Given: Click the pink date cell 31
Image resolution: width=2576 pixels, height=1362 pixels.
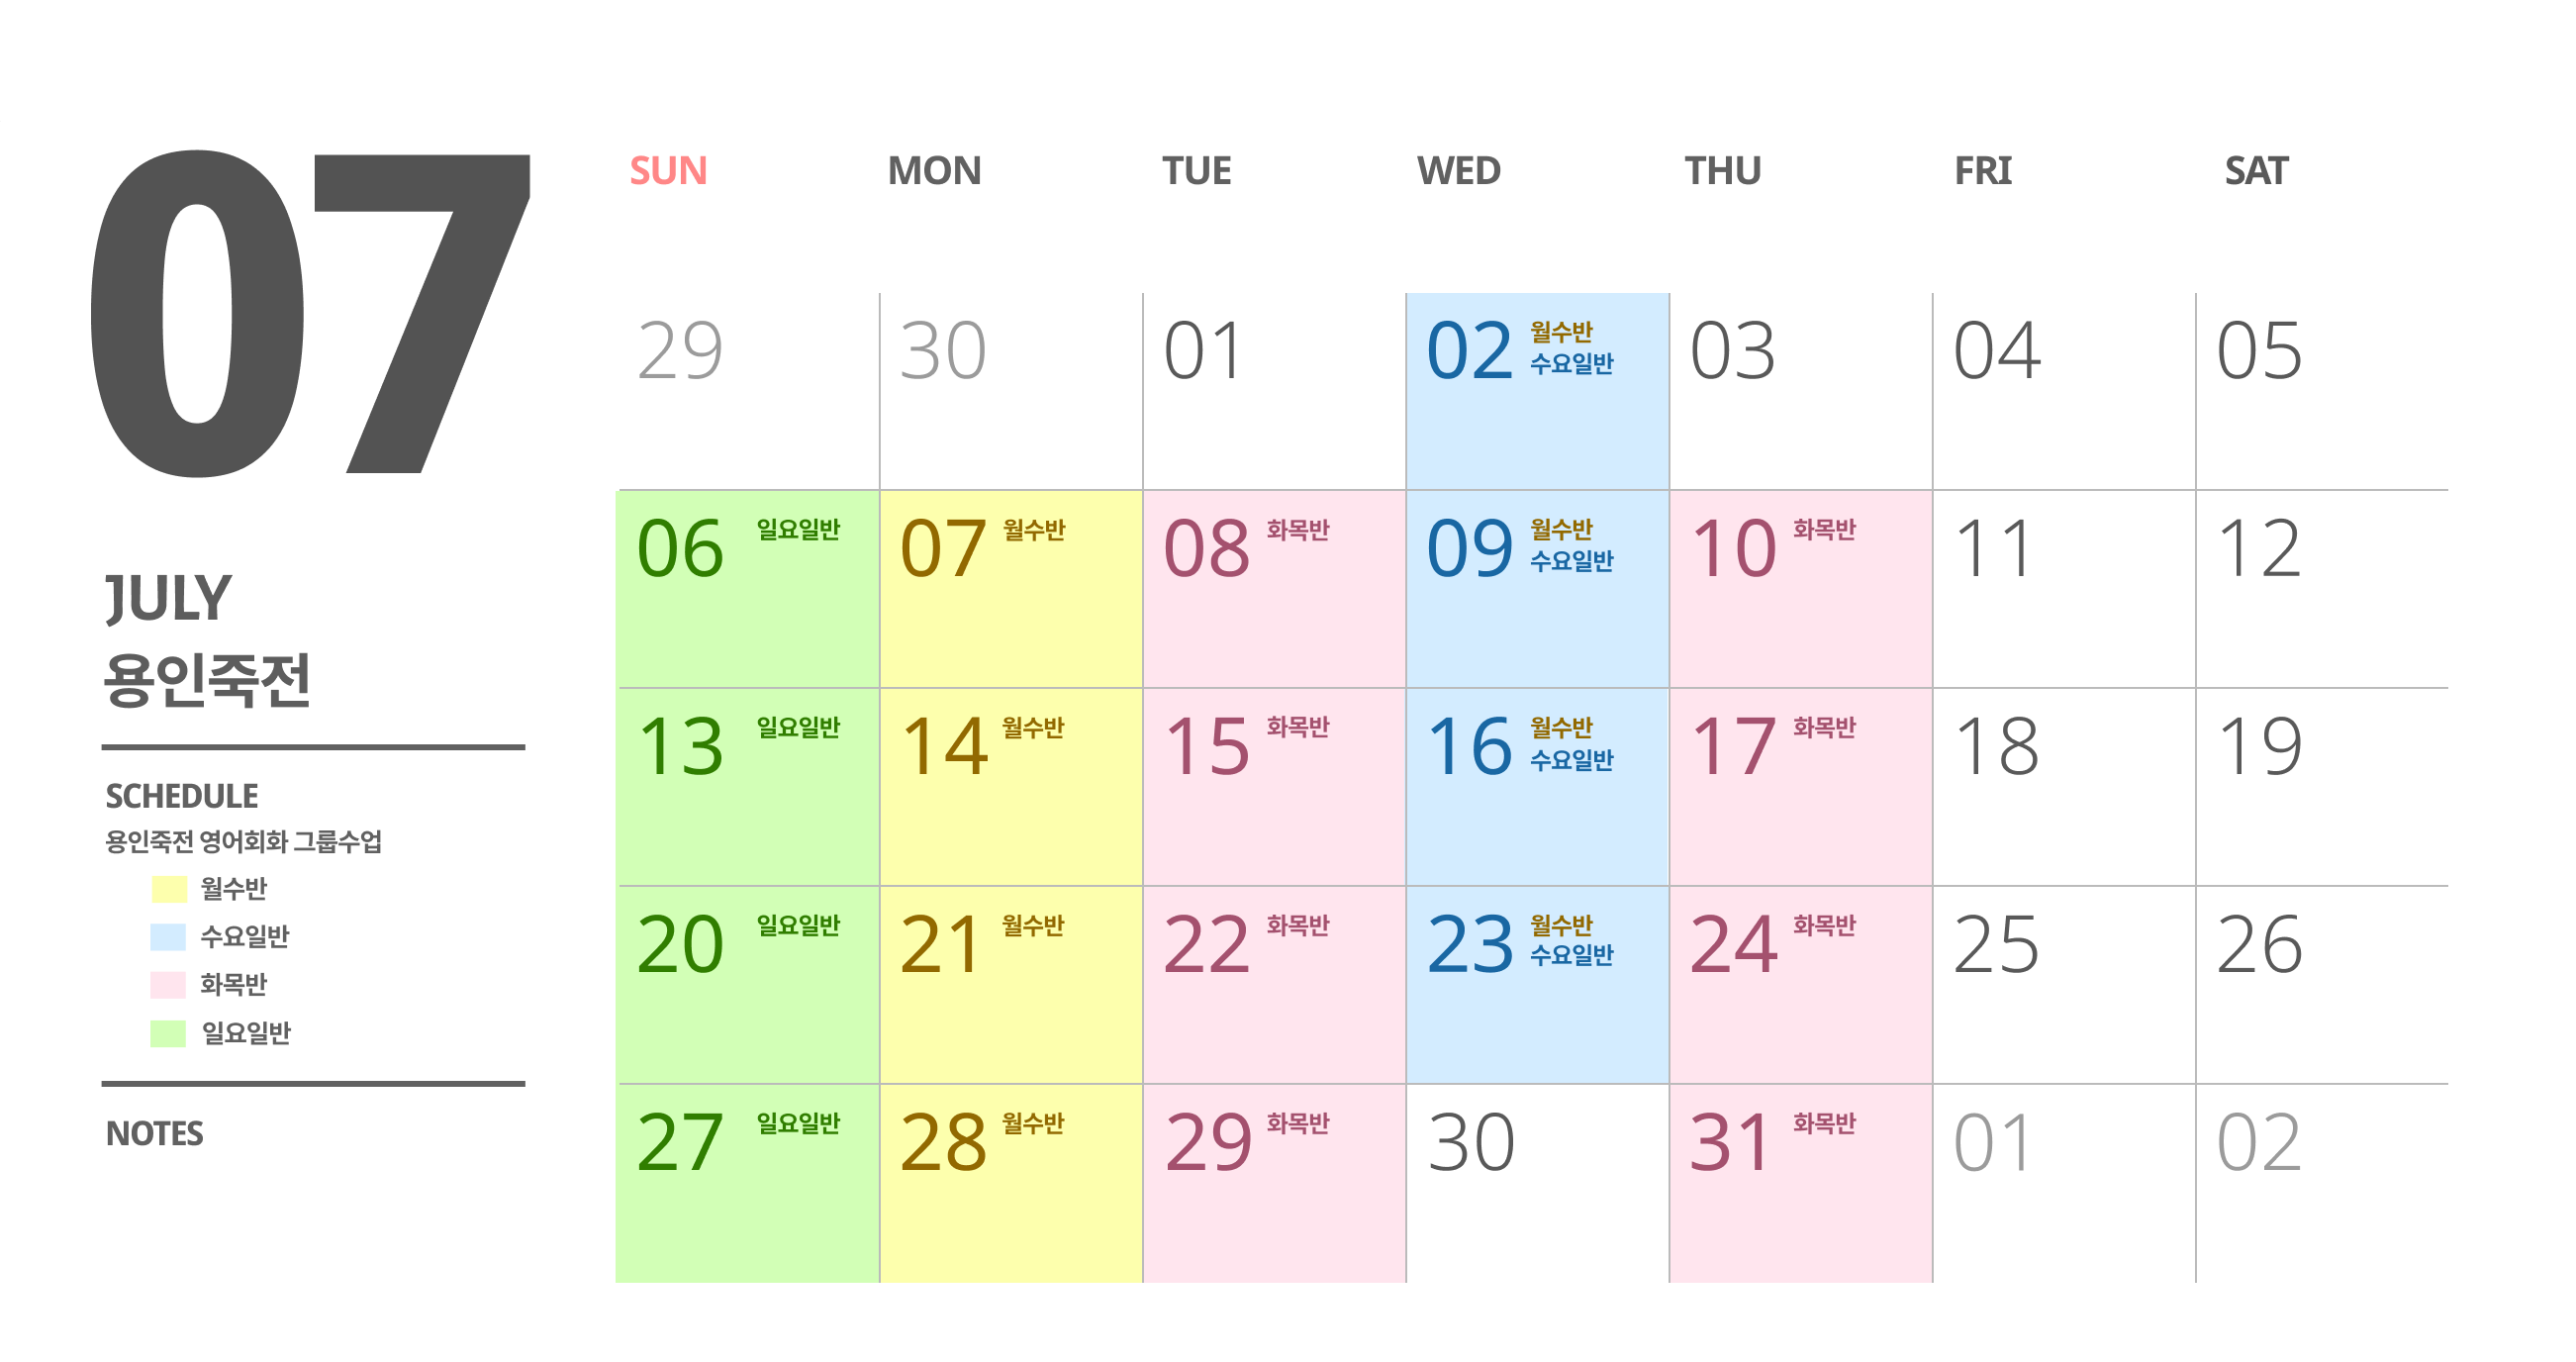Looking at the screenshot, I should coord(1800,1183).
